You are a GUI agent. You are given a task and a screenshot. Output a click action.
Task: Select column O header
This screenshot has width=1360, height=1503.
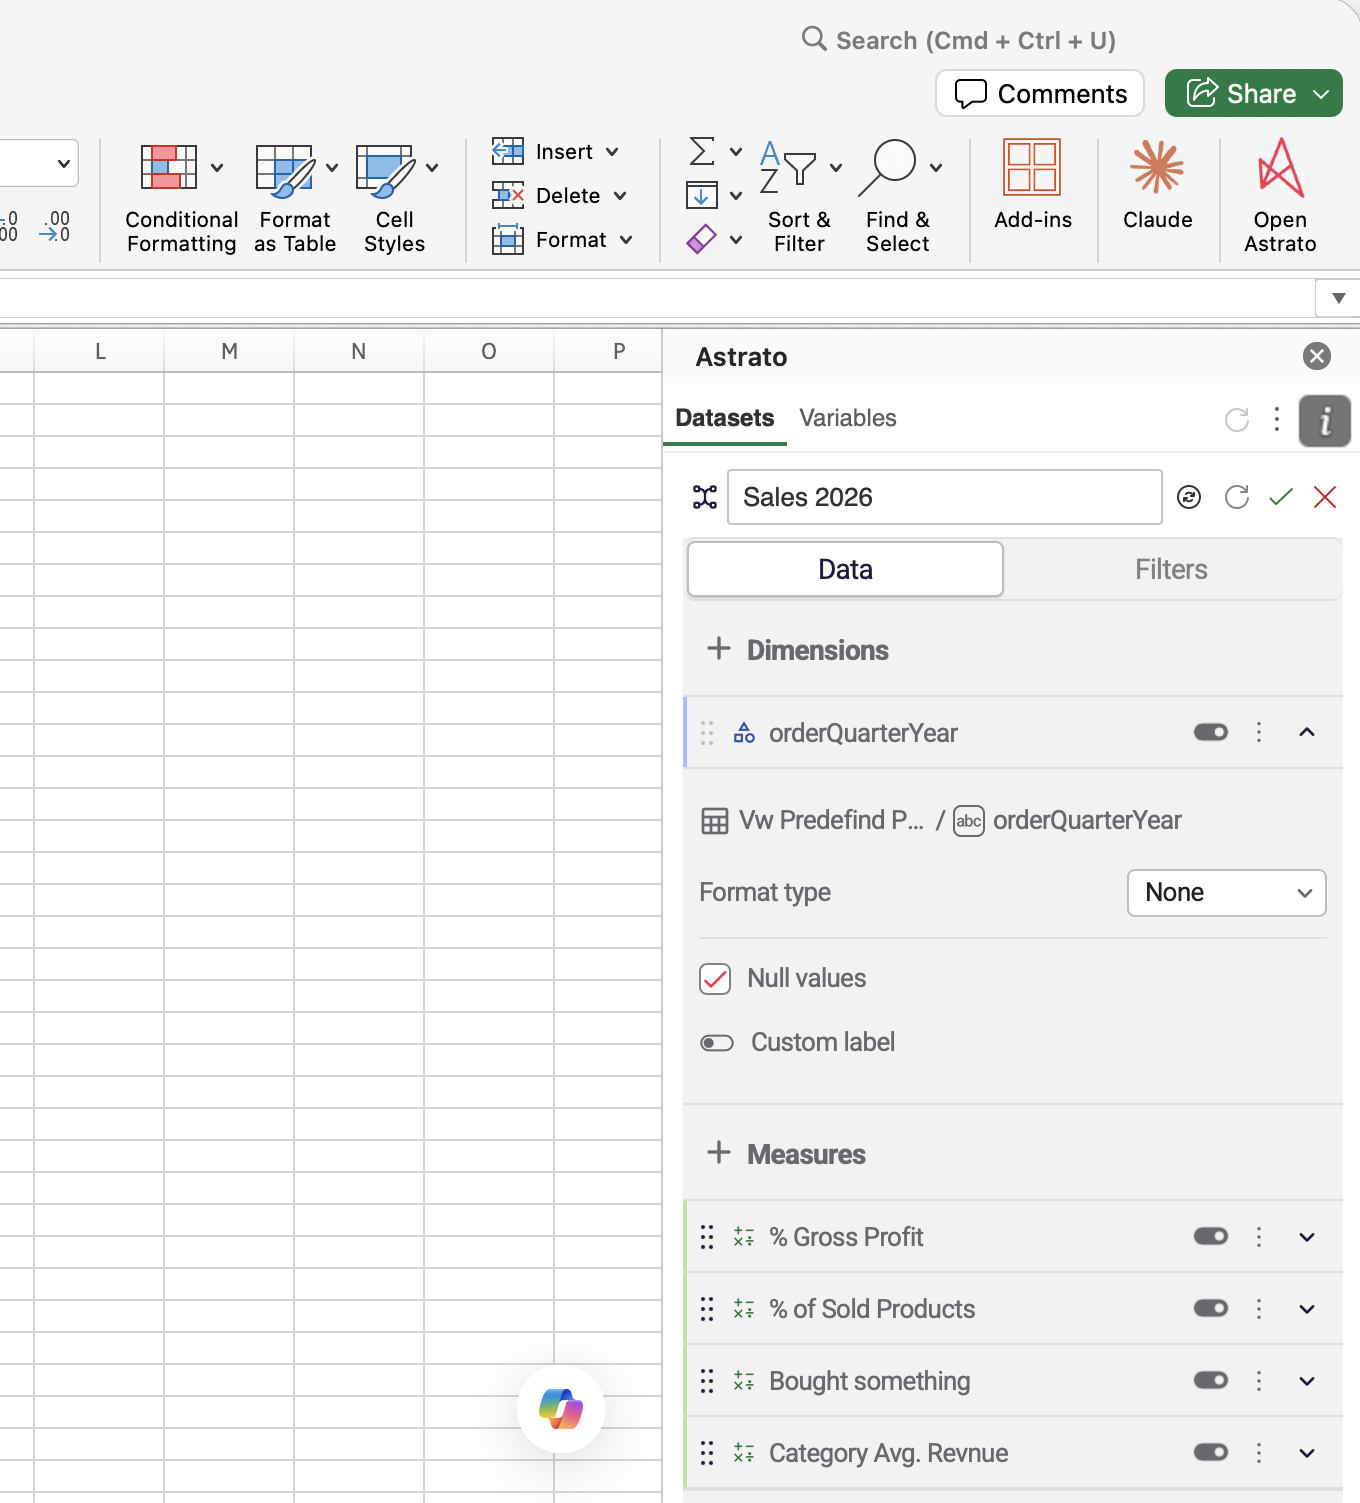489,351
